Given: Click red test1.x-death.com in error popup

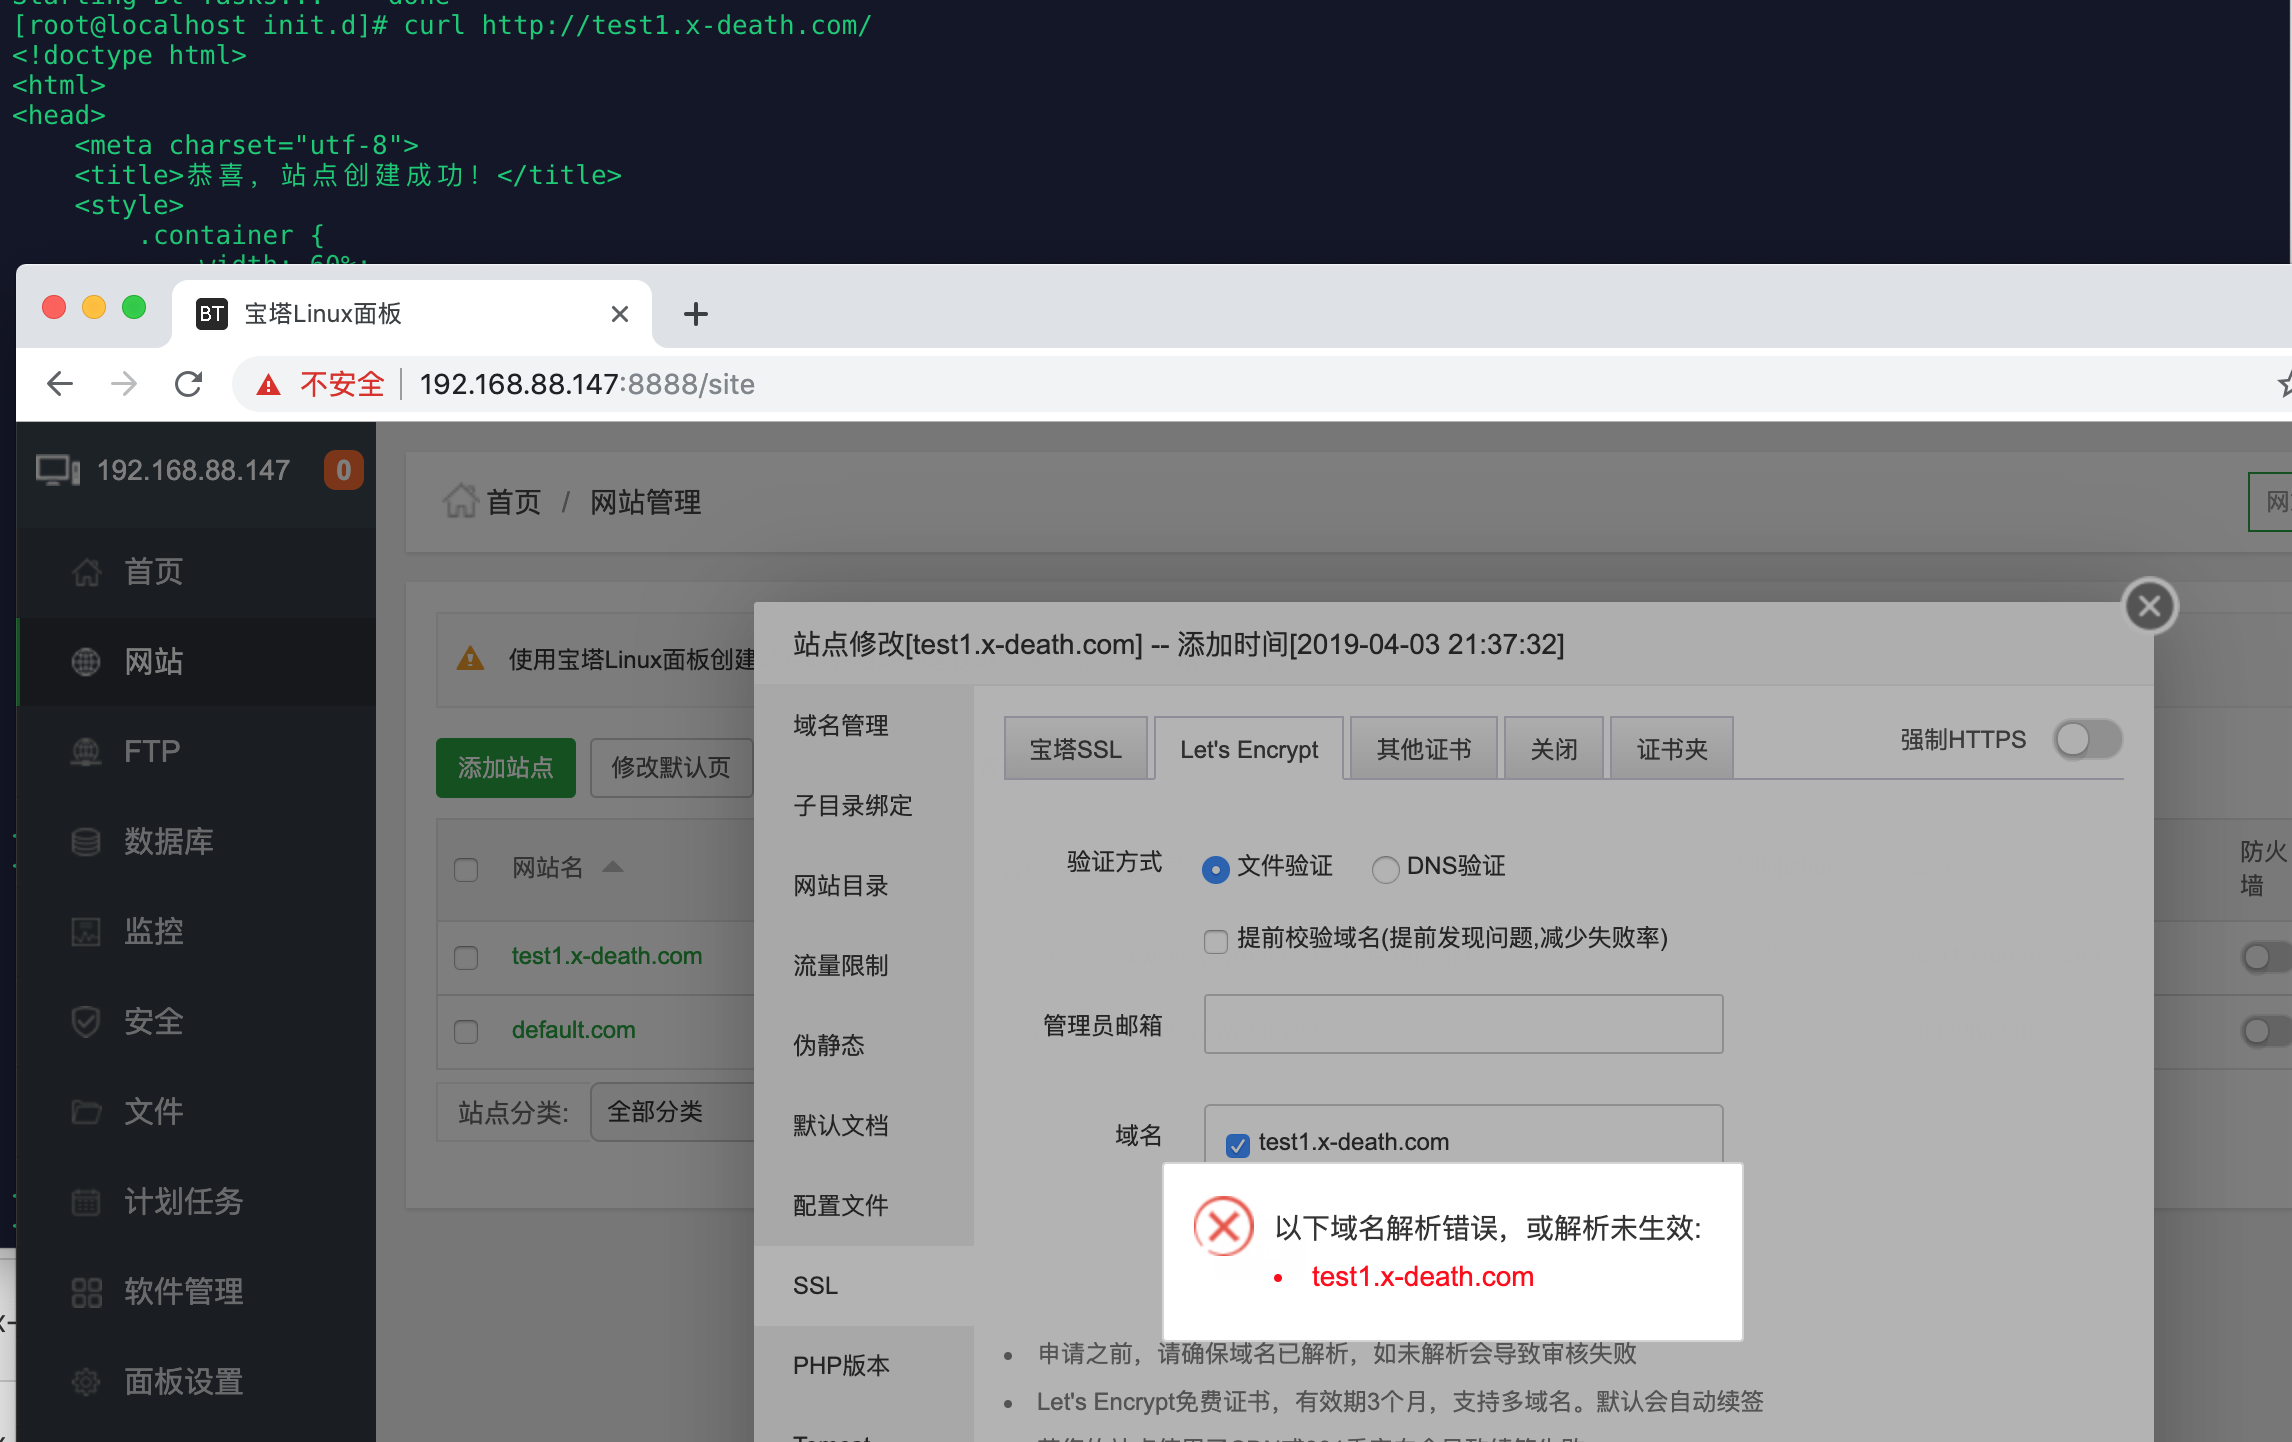Looking at the screenshot, I should click(x=1422, y=1277).
